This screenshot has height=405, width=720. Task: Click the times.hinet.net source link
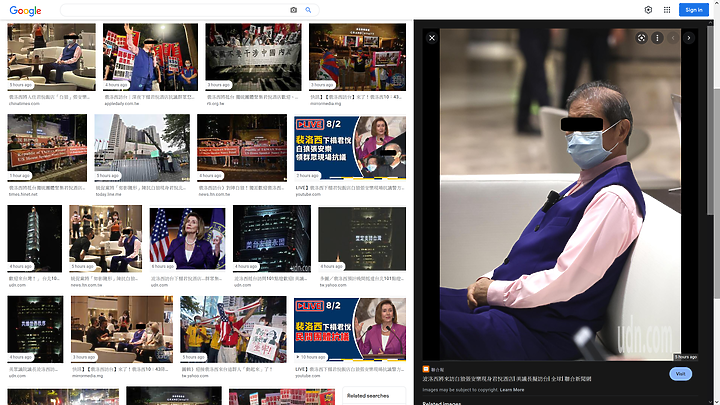click(23, 194)
